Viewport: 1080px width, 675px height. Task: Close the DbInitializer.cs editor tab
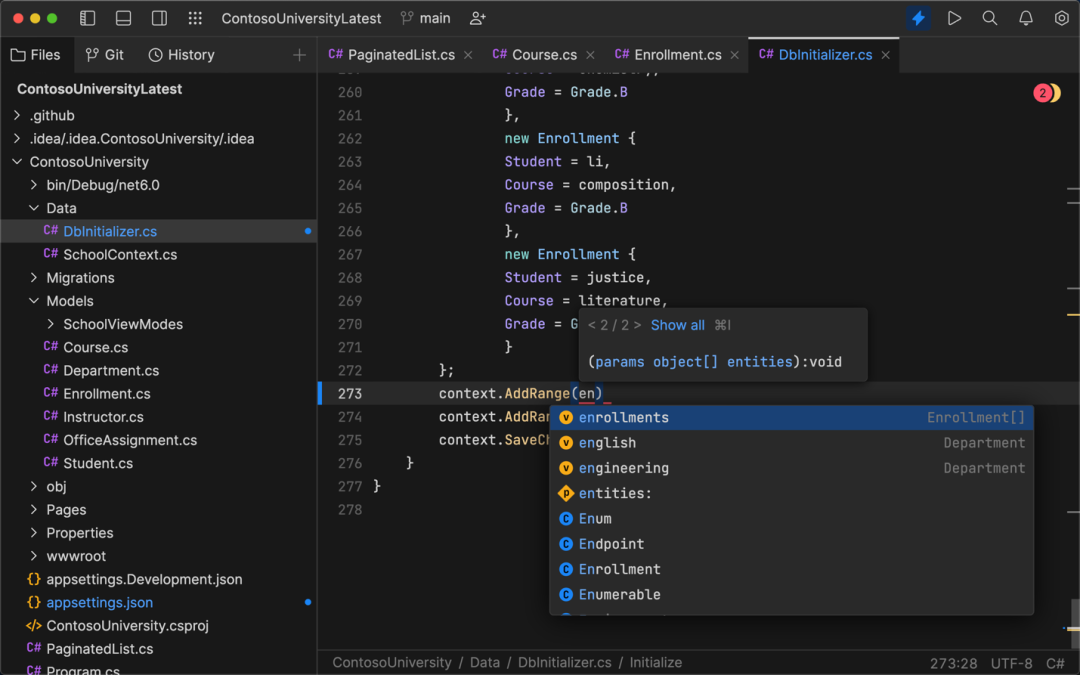886,55
